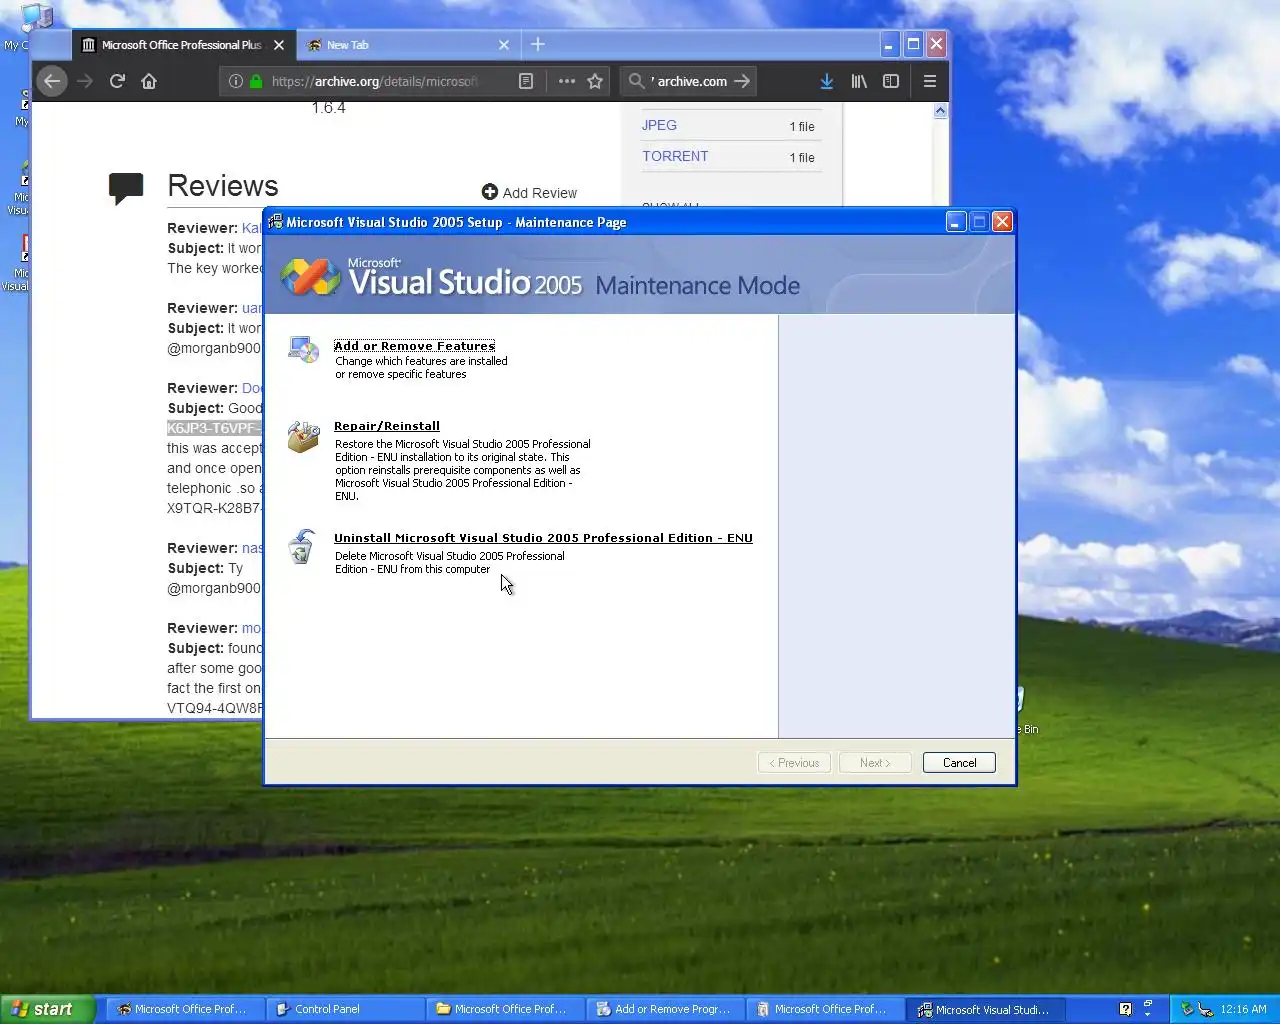Reload the page in Firefox
Image resolution: width=1280 pixels, height=1024 pixels.
(117, 81)
